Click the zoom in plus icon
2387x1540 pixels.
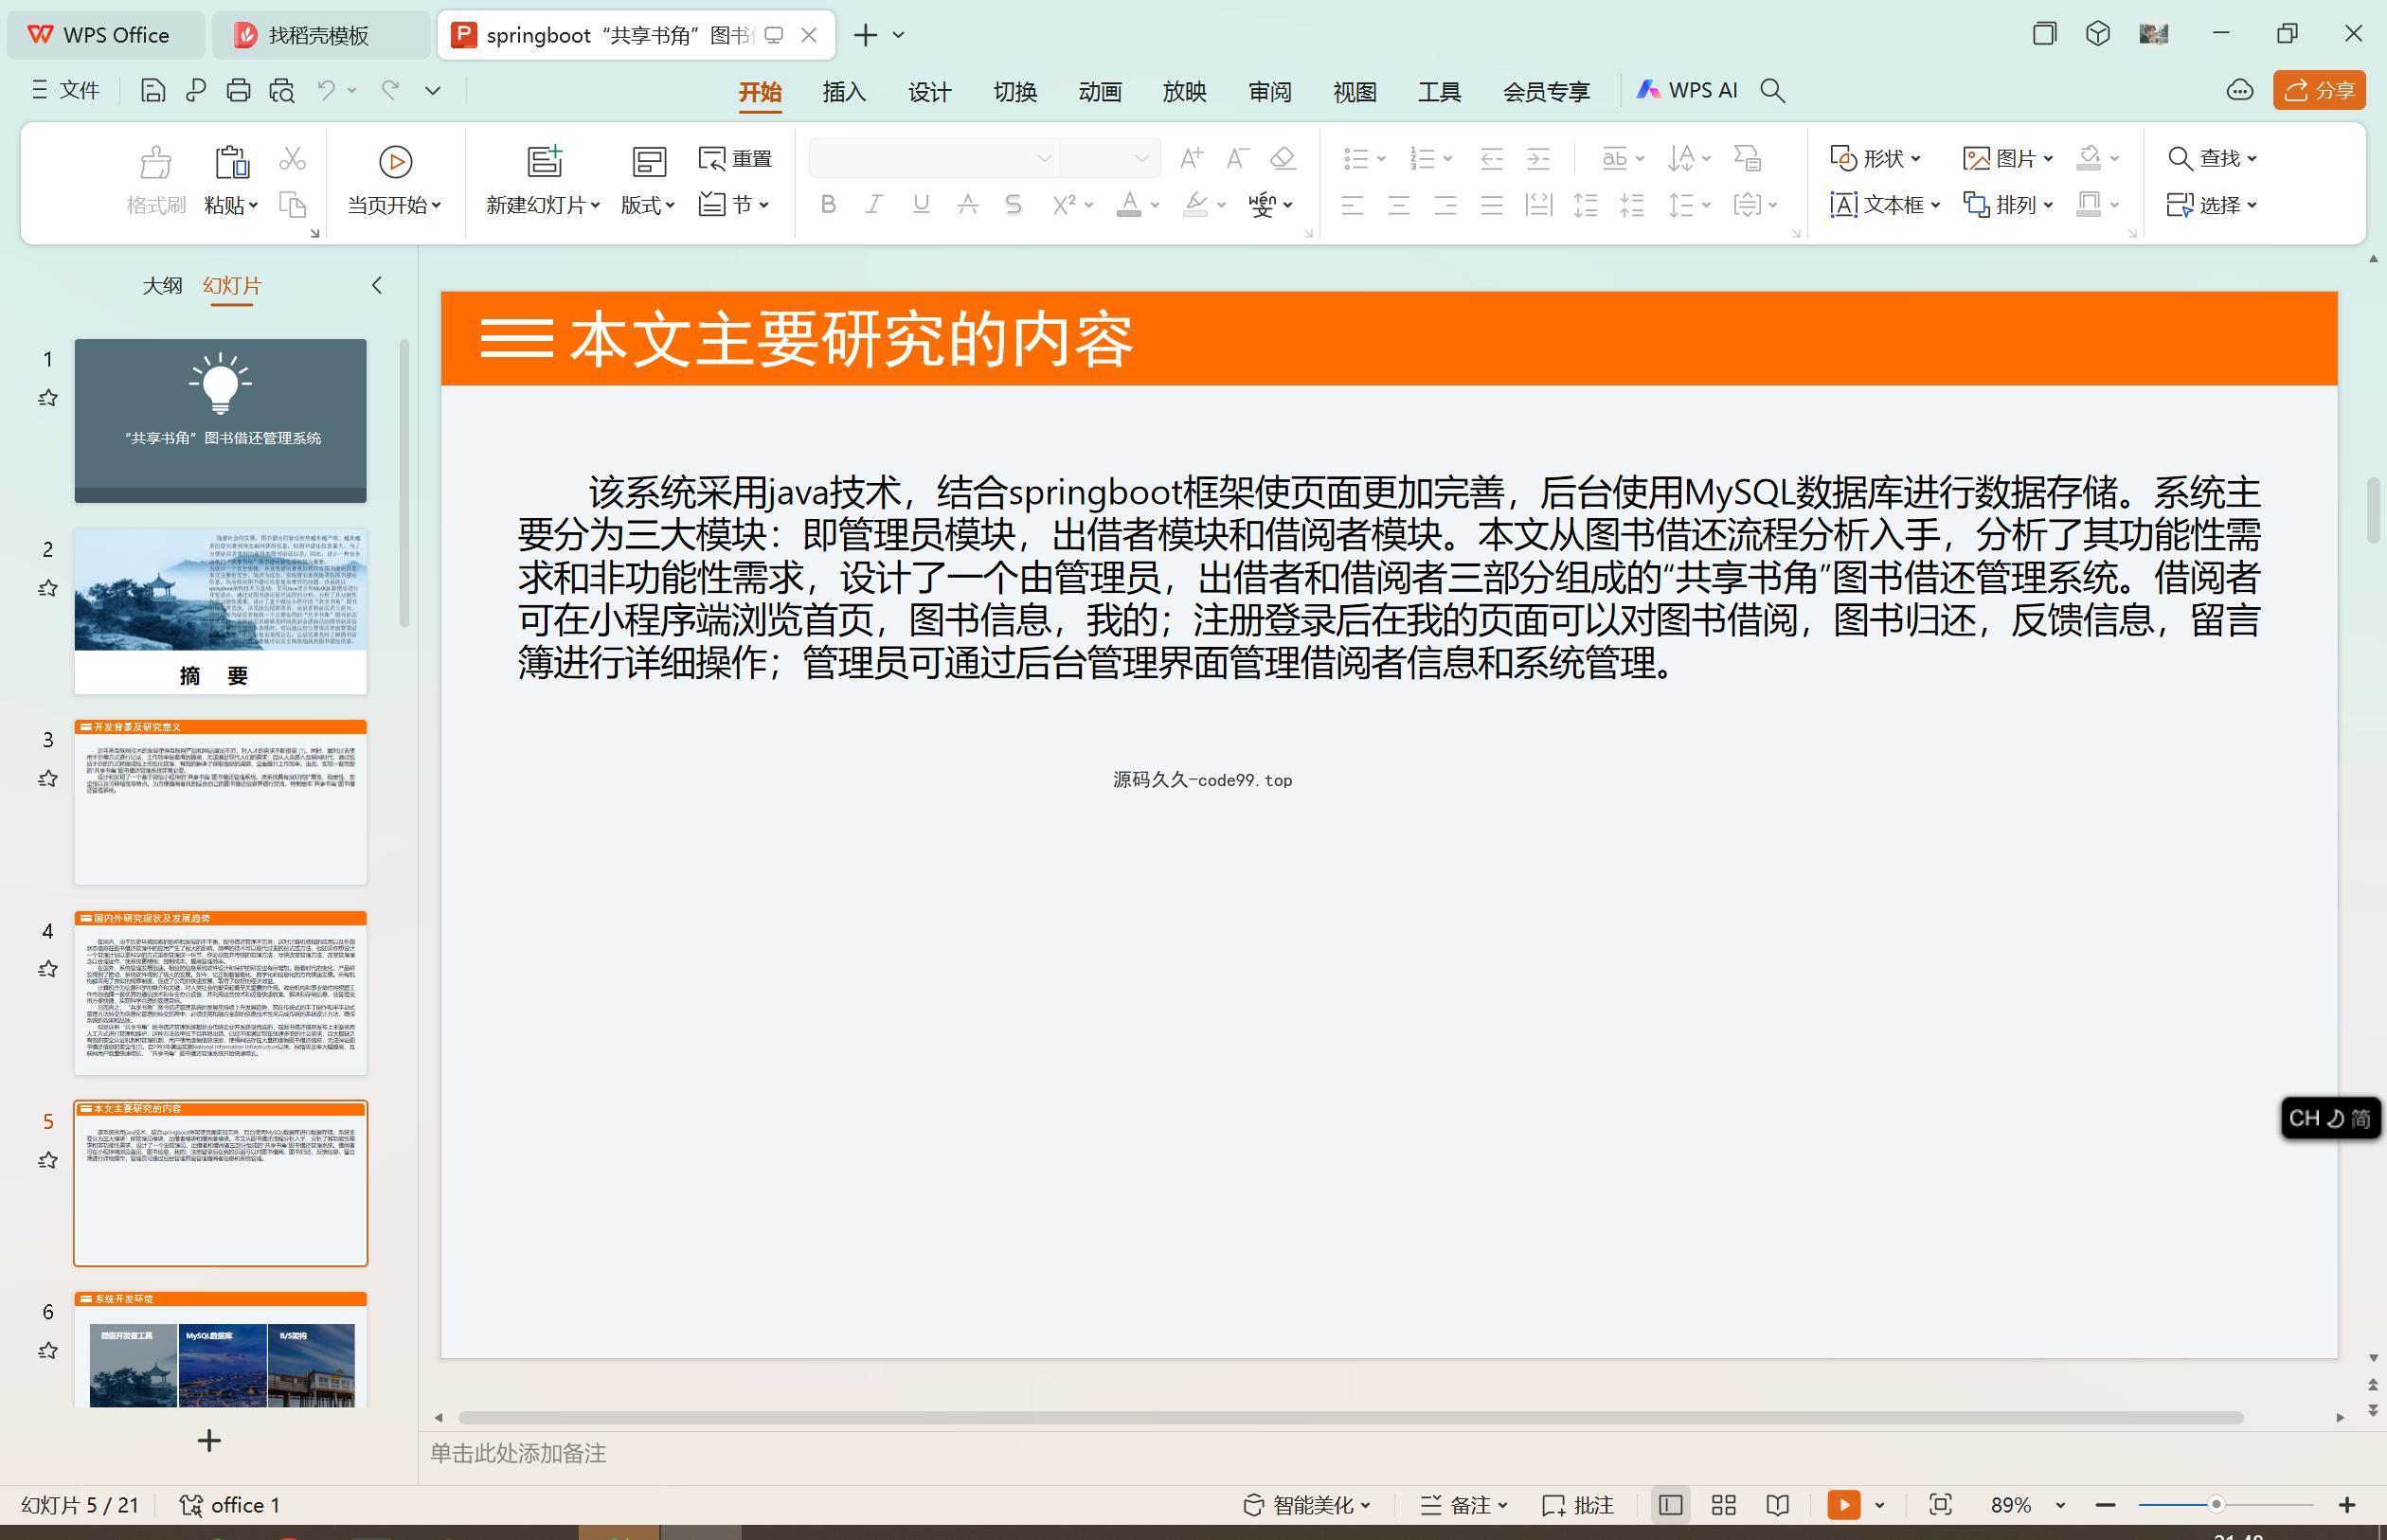click(x=2347, y=1505)
